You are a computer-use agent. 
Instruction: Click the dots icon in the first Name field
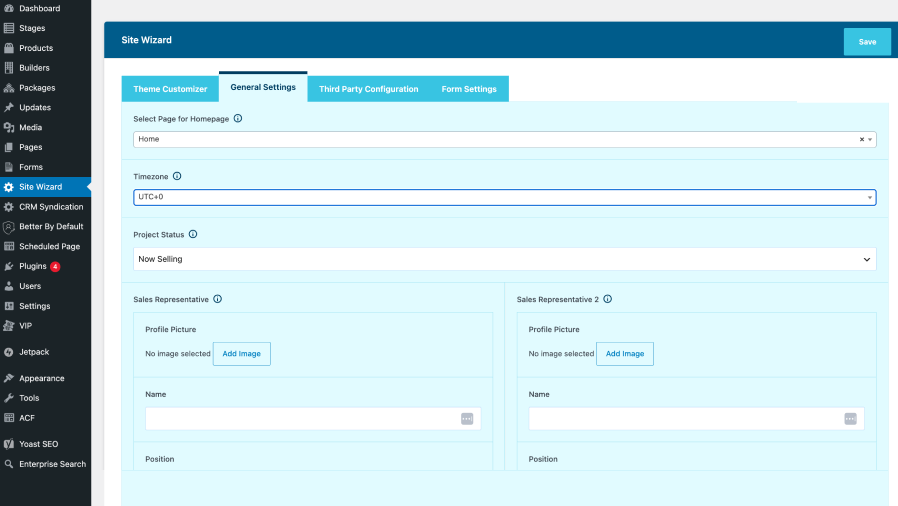pyautogui.click(x=467, y=419)
